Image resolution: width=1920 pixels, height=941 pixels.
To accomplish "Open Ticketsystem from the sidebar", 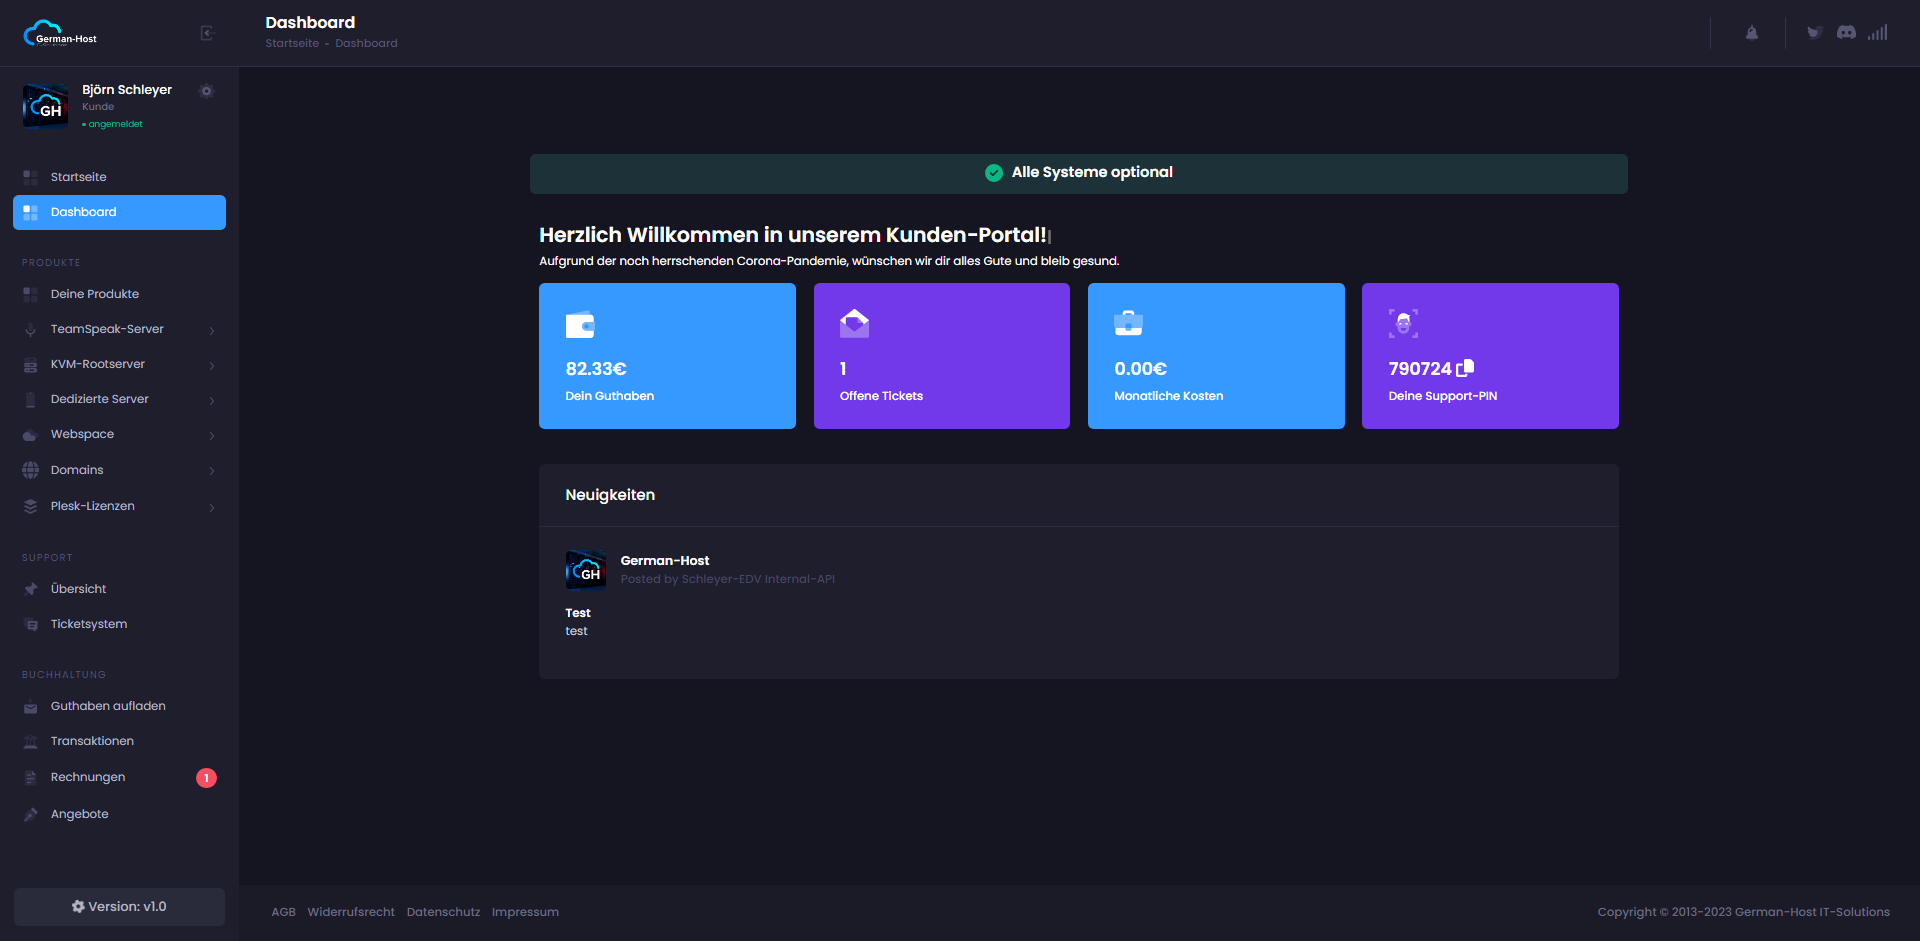I will [x=89, y=624].
